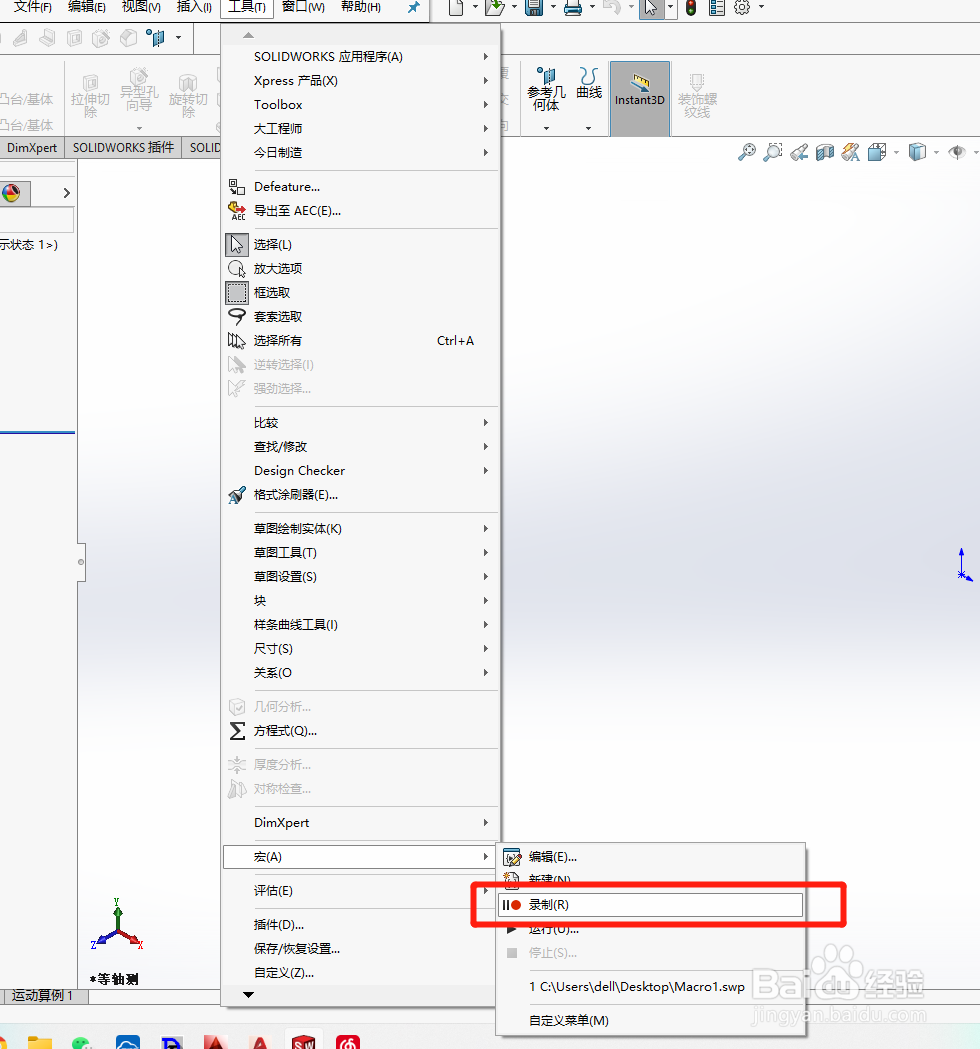The width and height of the screenshot is (980, 1049).
Task: Open the Options gear icon
Action: pyautogui.click(x=742, y=7)
